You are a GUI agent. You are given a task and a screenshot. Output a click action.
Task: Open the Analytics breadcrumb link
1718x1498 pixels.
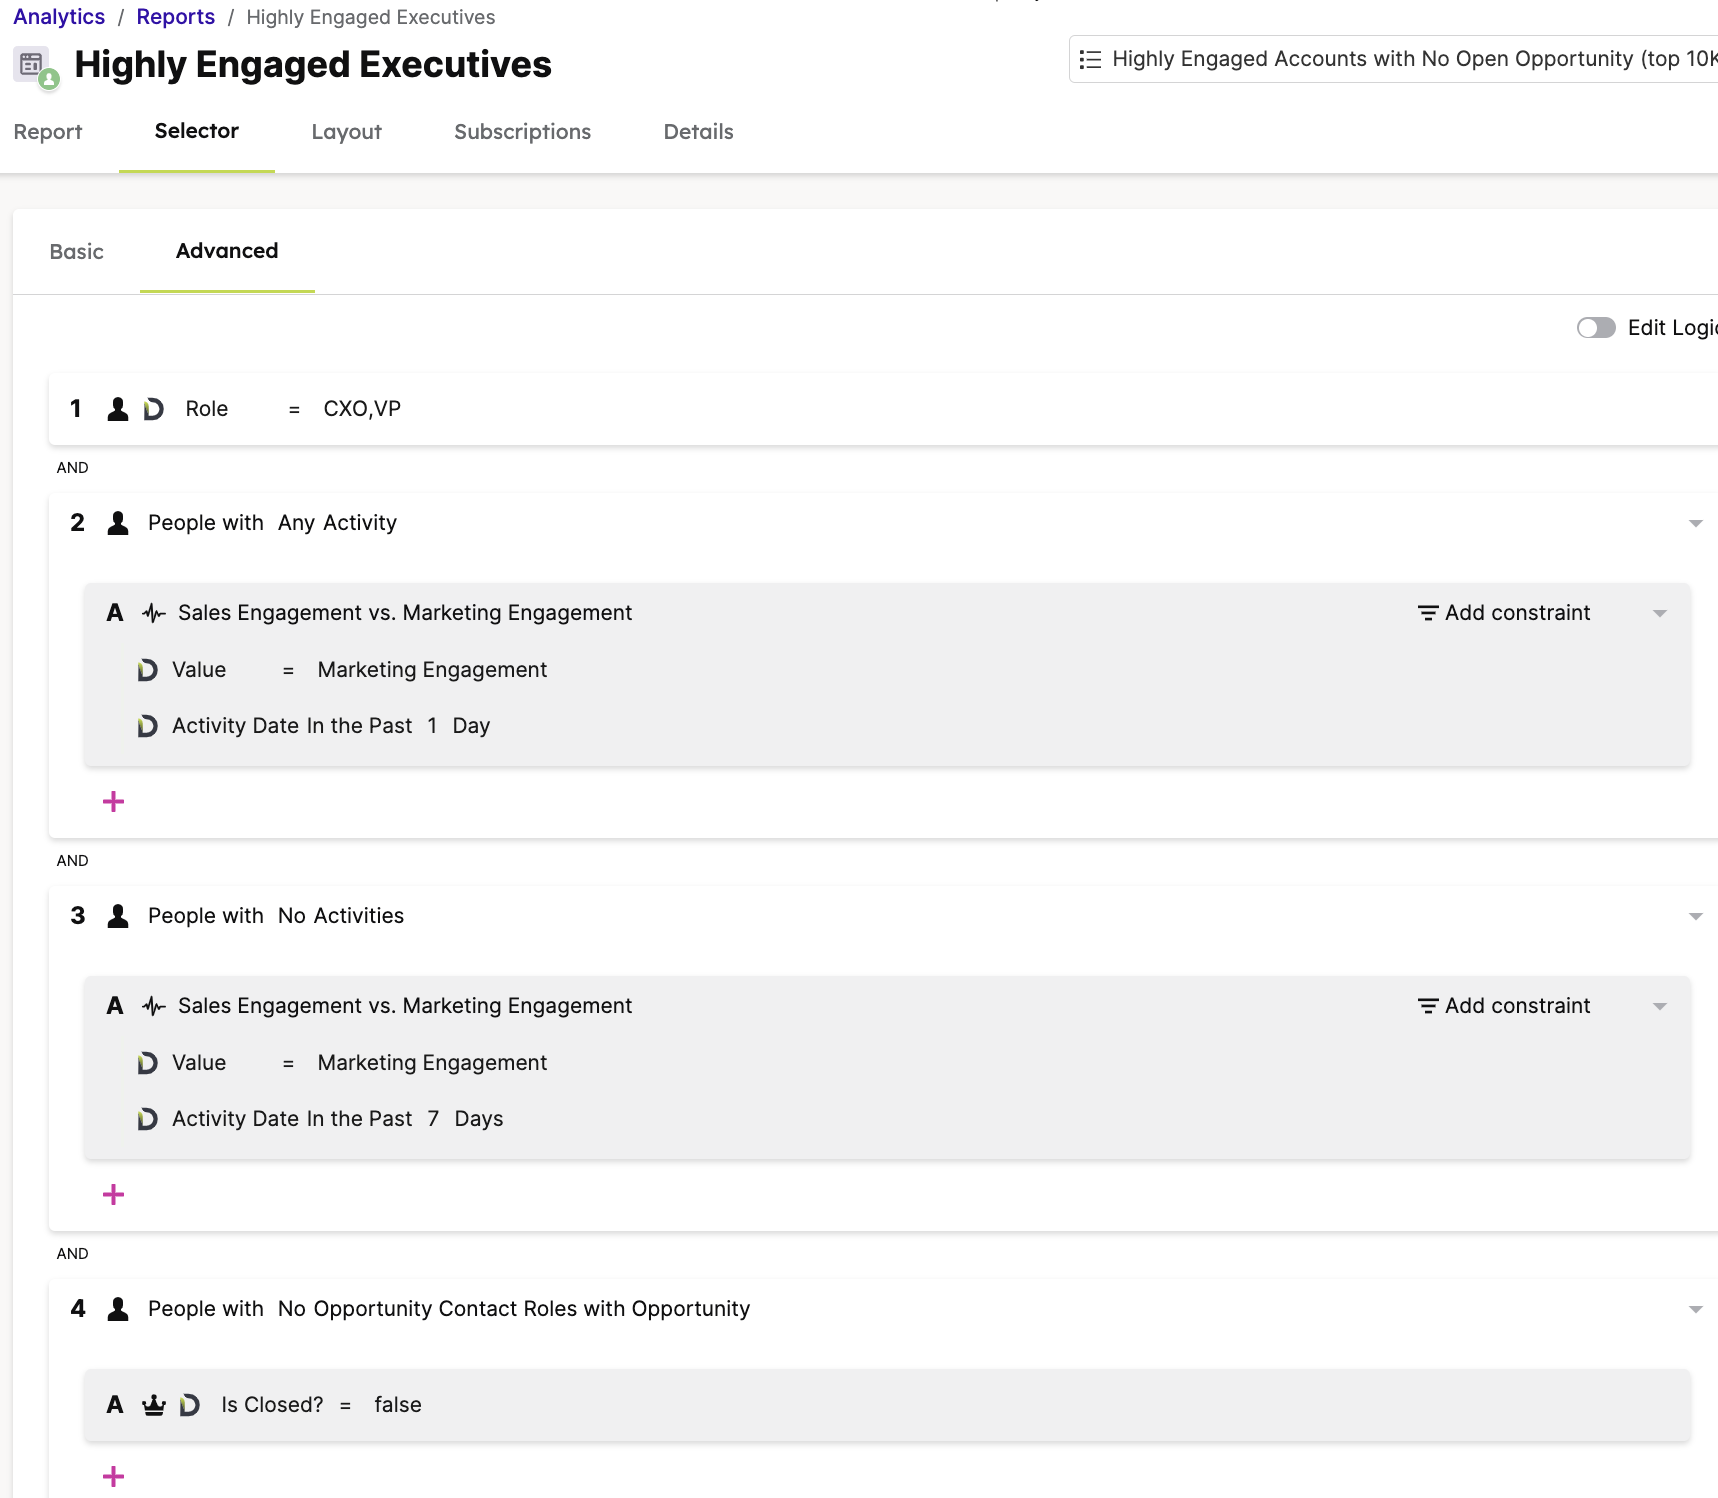pos(59,17)
